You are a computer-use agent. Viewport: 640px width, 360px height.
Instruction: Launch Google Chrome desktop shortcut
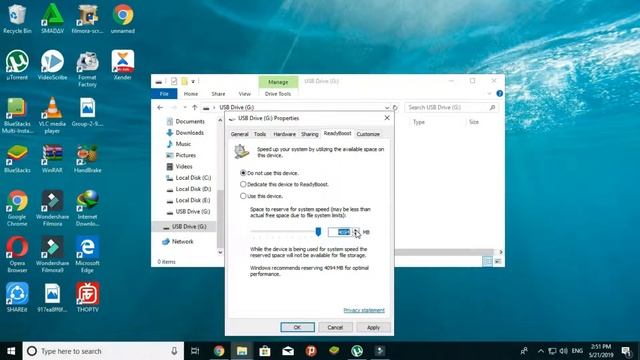(x=17, y=208)
